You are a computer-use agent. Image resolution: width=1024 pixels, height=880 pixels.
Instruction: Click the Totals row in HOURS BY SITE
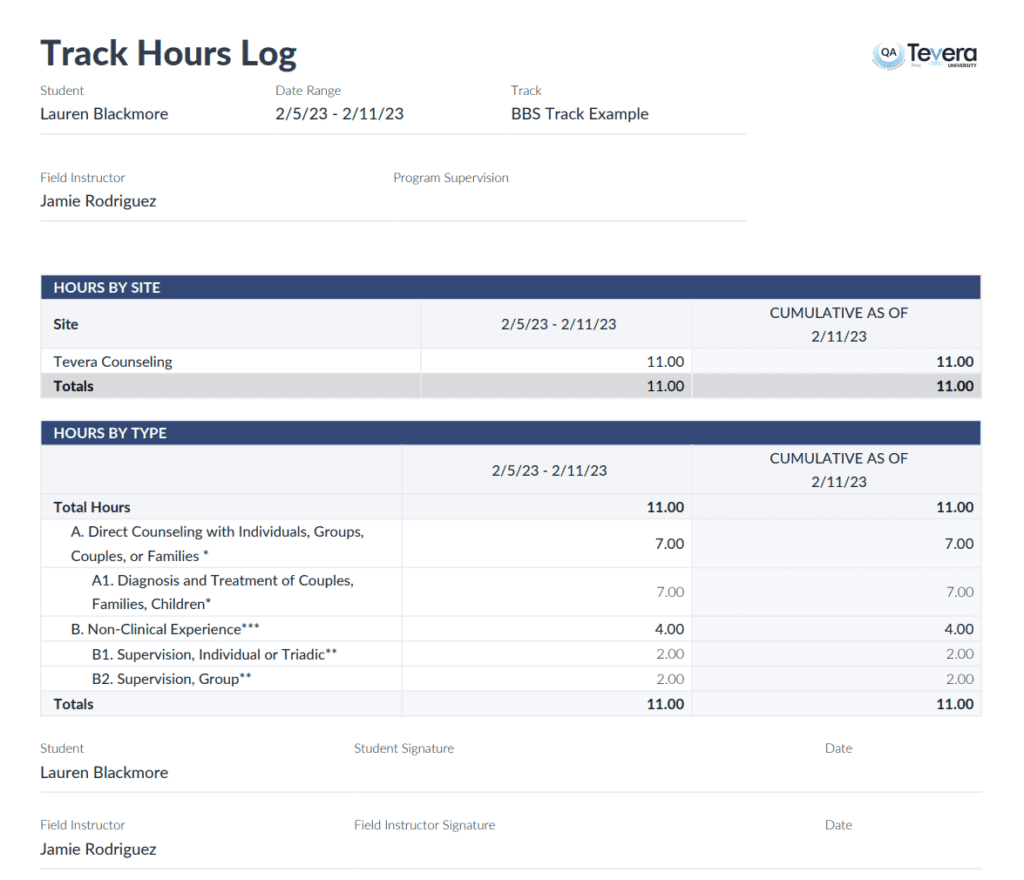tap(70, 386)
